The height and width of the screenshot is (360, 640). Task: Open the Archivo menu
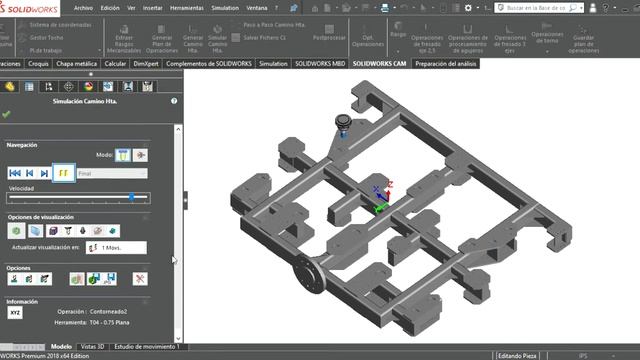pos(83,8)
